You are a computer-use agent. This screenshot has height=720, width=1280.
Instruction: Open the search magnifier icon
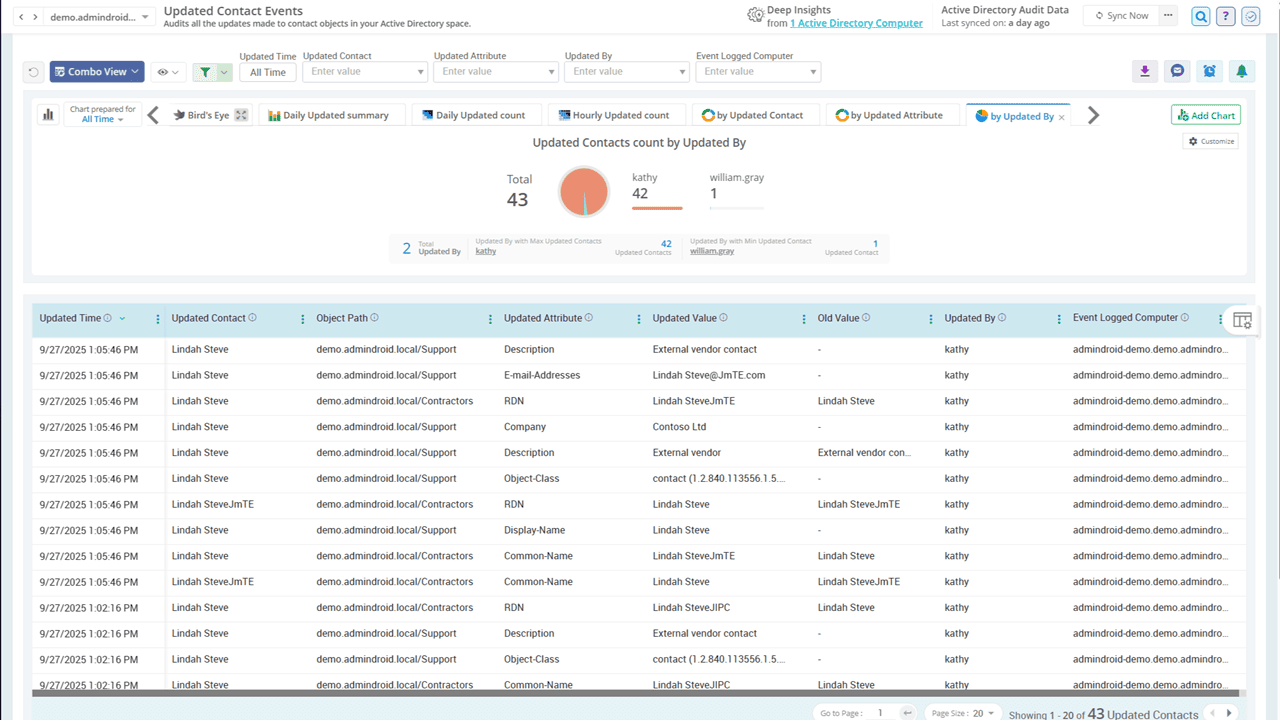click(1200, 16)
